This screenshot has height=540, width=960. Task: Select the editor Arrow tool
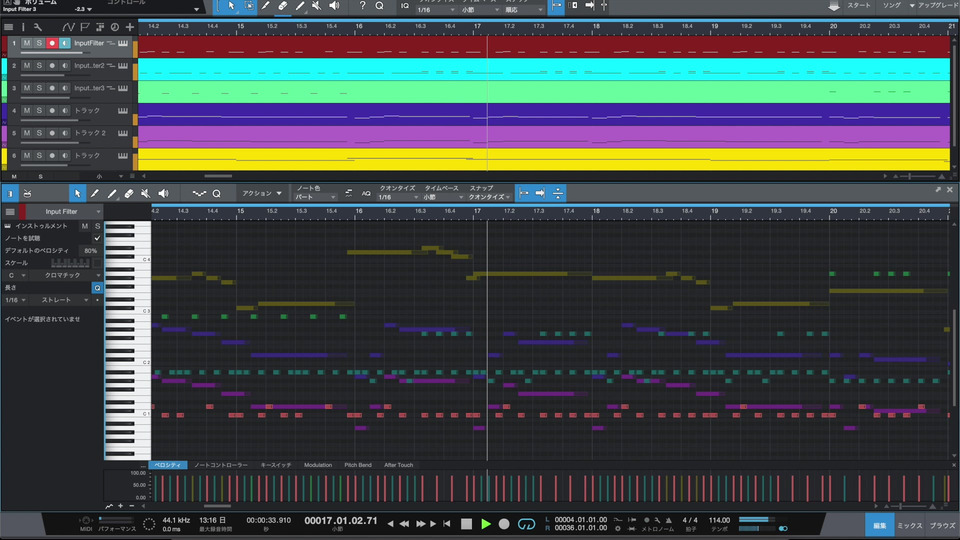click(x=77, y=193)
